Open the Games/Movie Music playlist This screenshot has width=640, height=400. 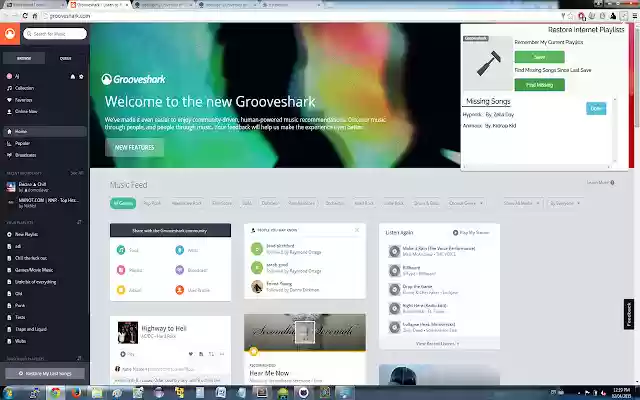(33, 270)
